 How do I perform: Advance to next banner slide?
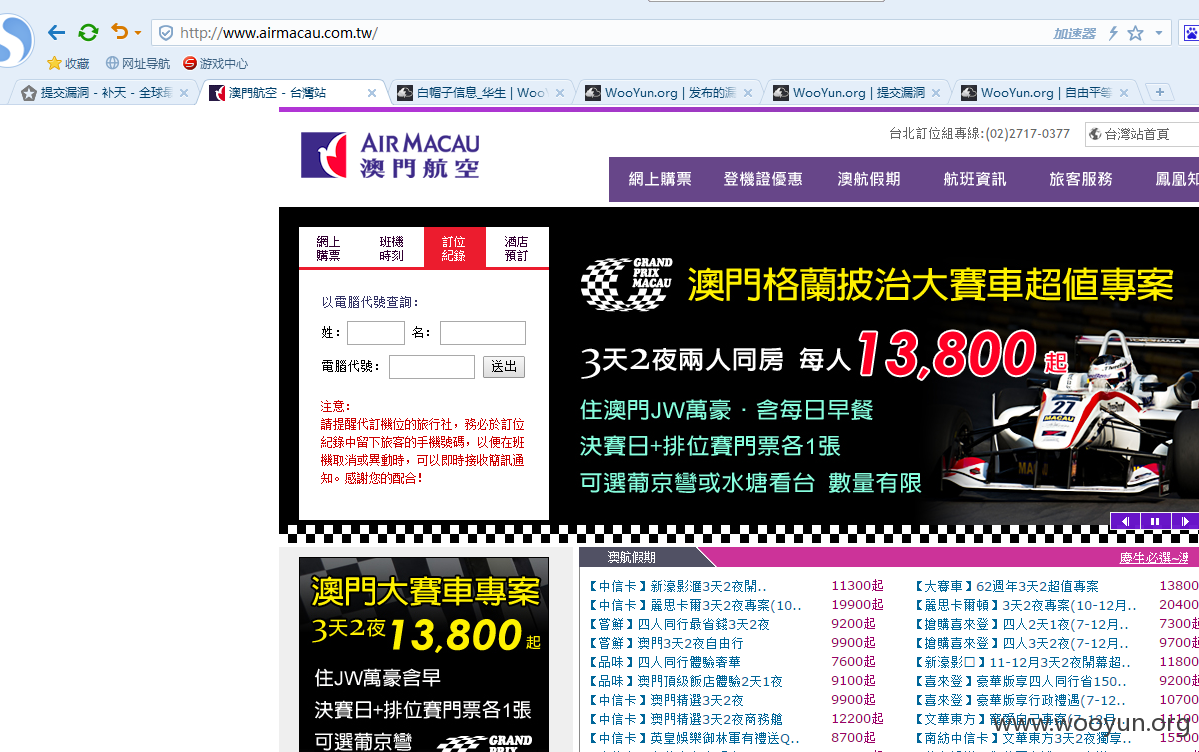pos(1185,521)
